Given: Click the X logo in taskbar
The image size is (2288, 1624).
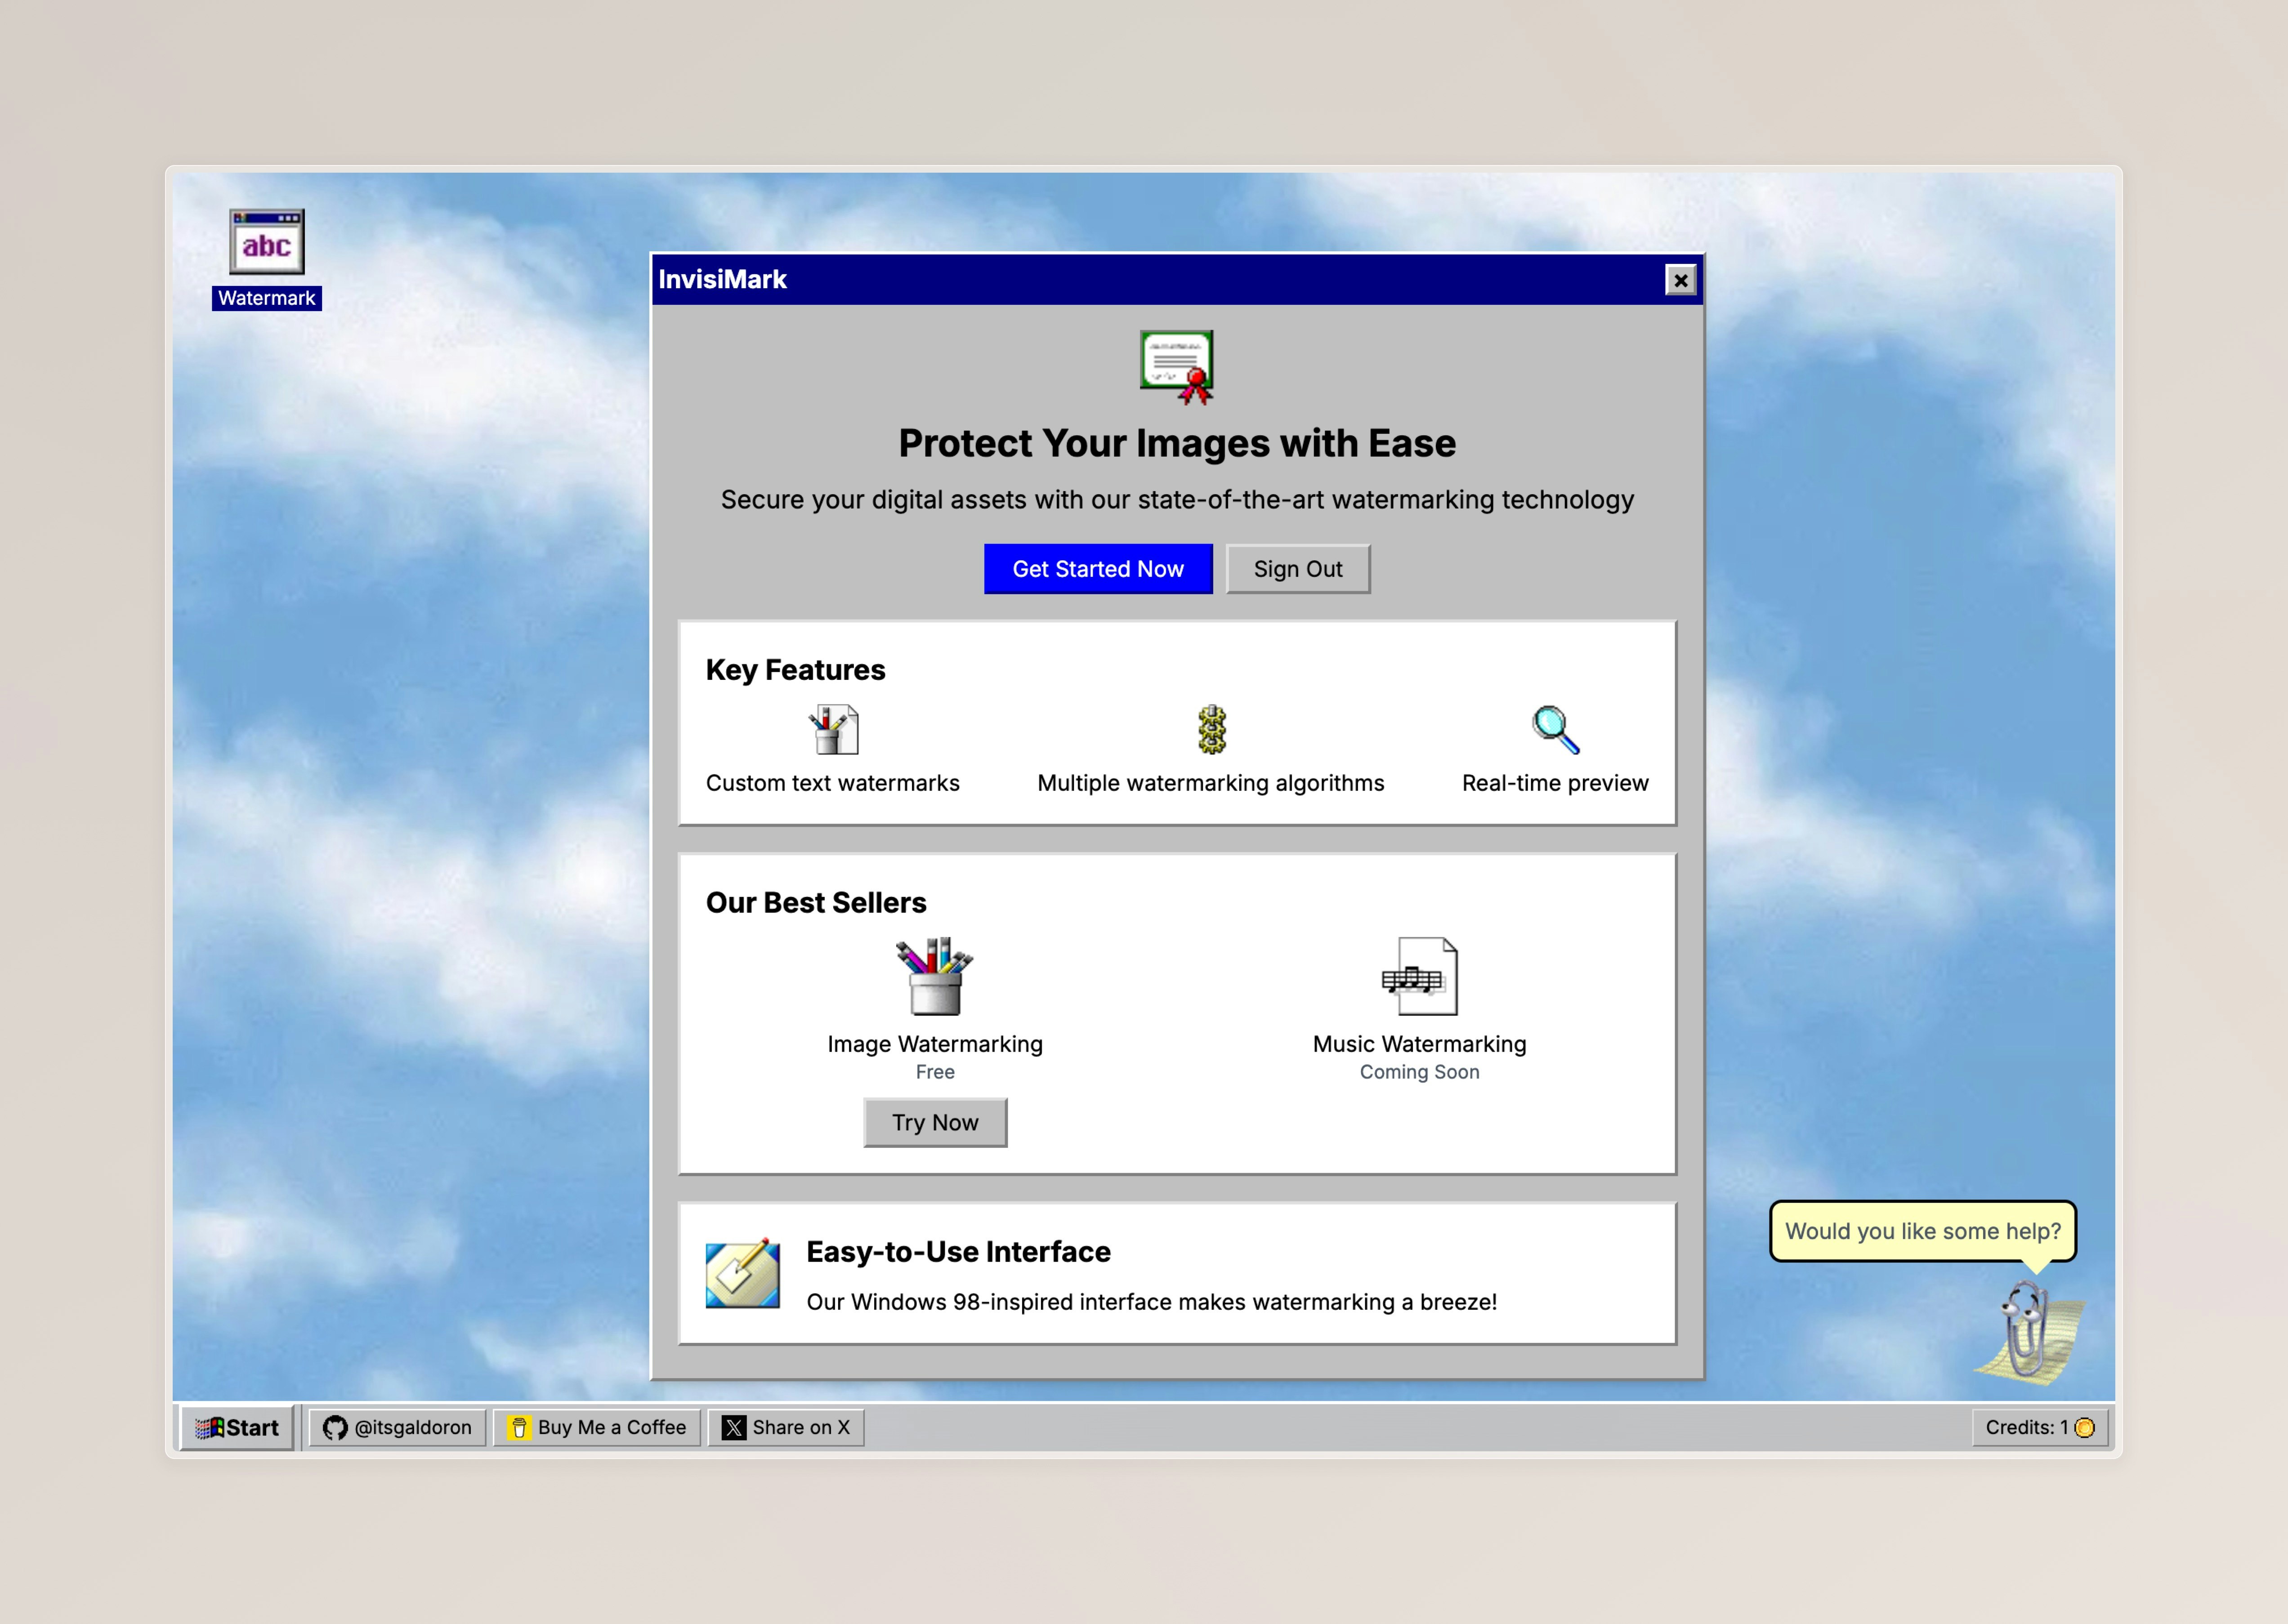Looking at the screenshot, I should pyautogui.click(x=734, y=1428).
